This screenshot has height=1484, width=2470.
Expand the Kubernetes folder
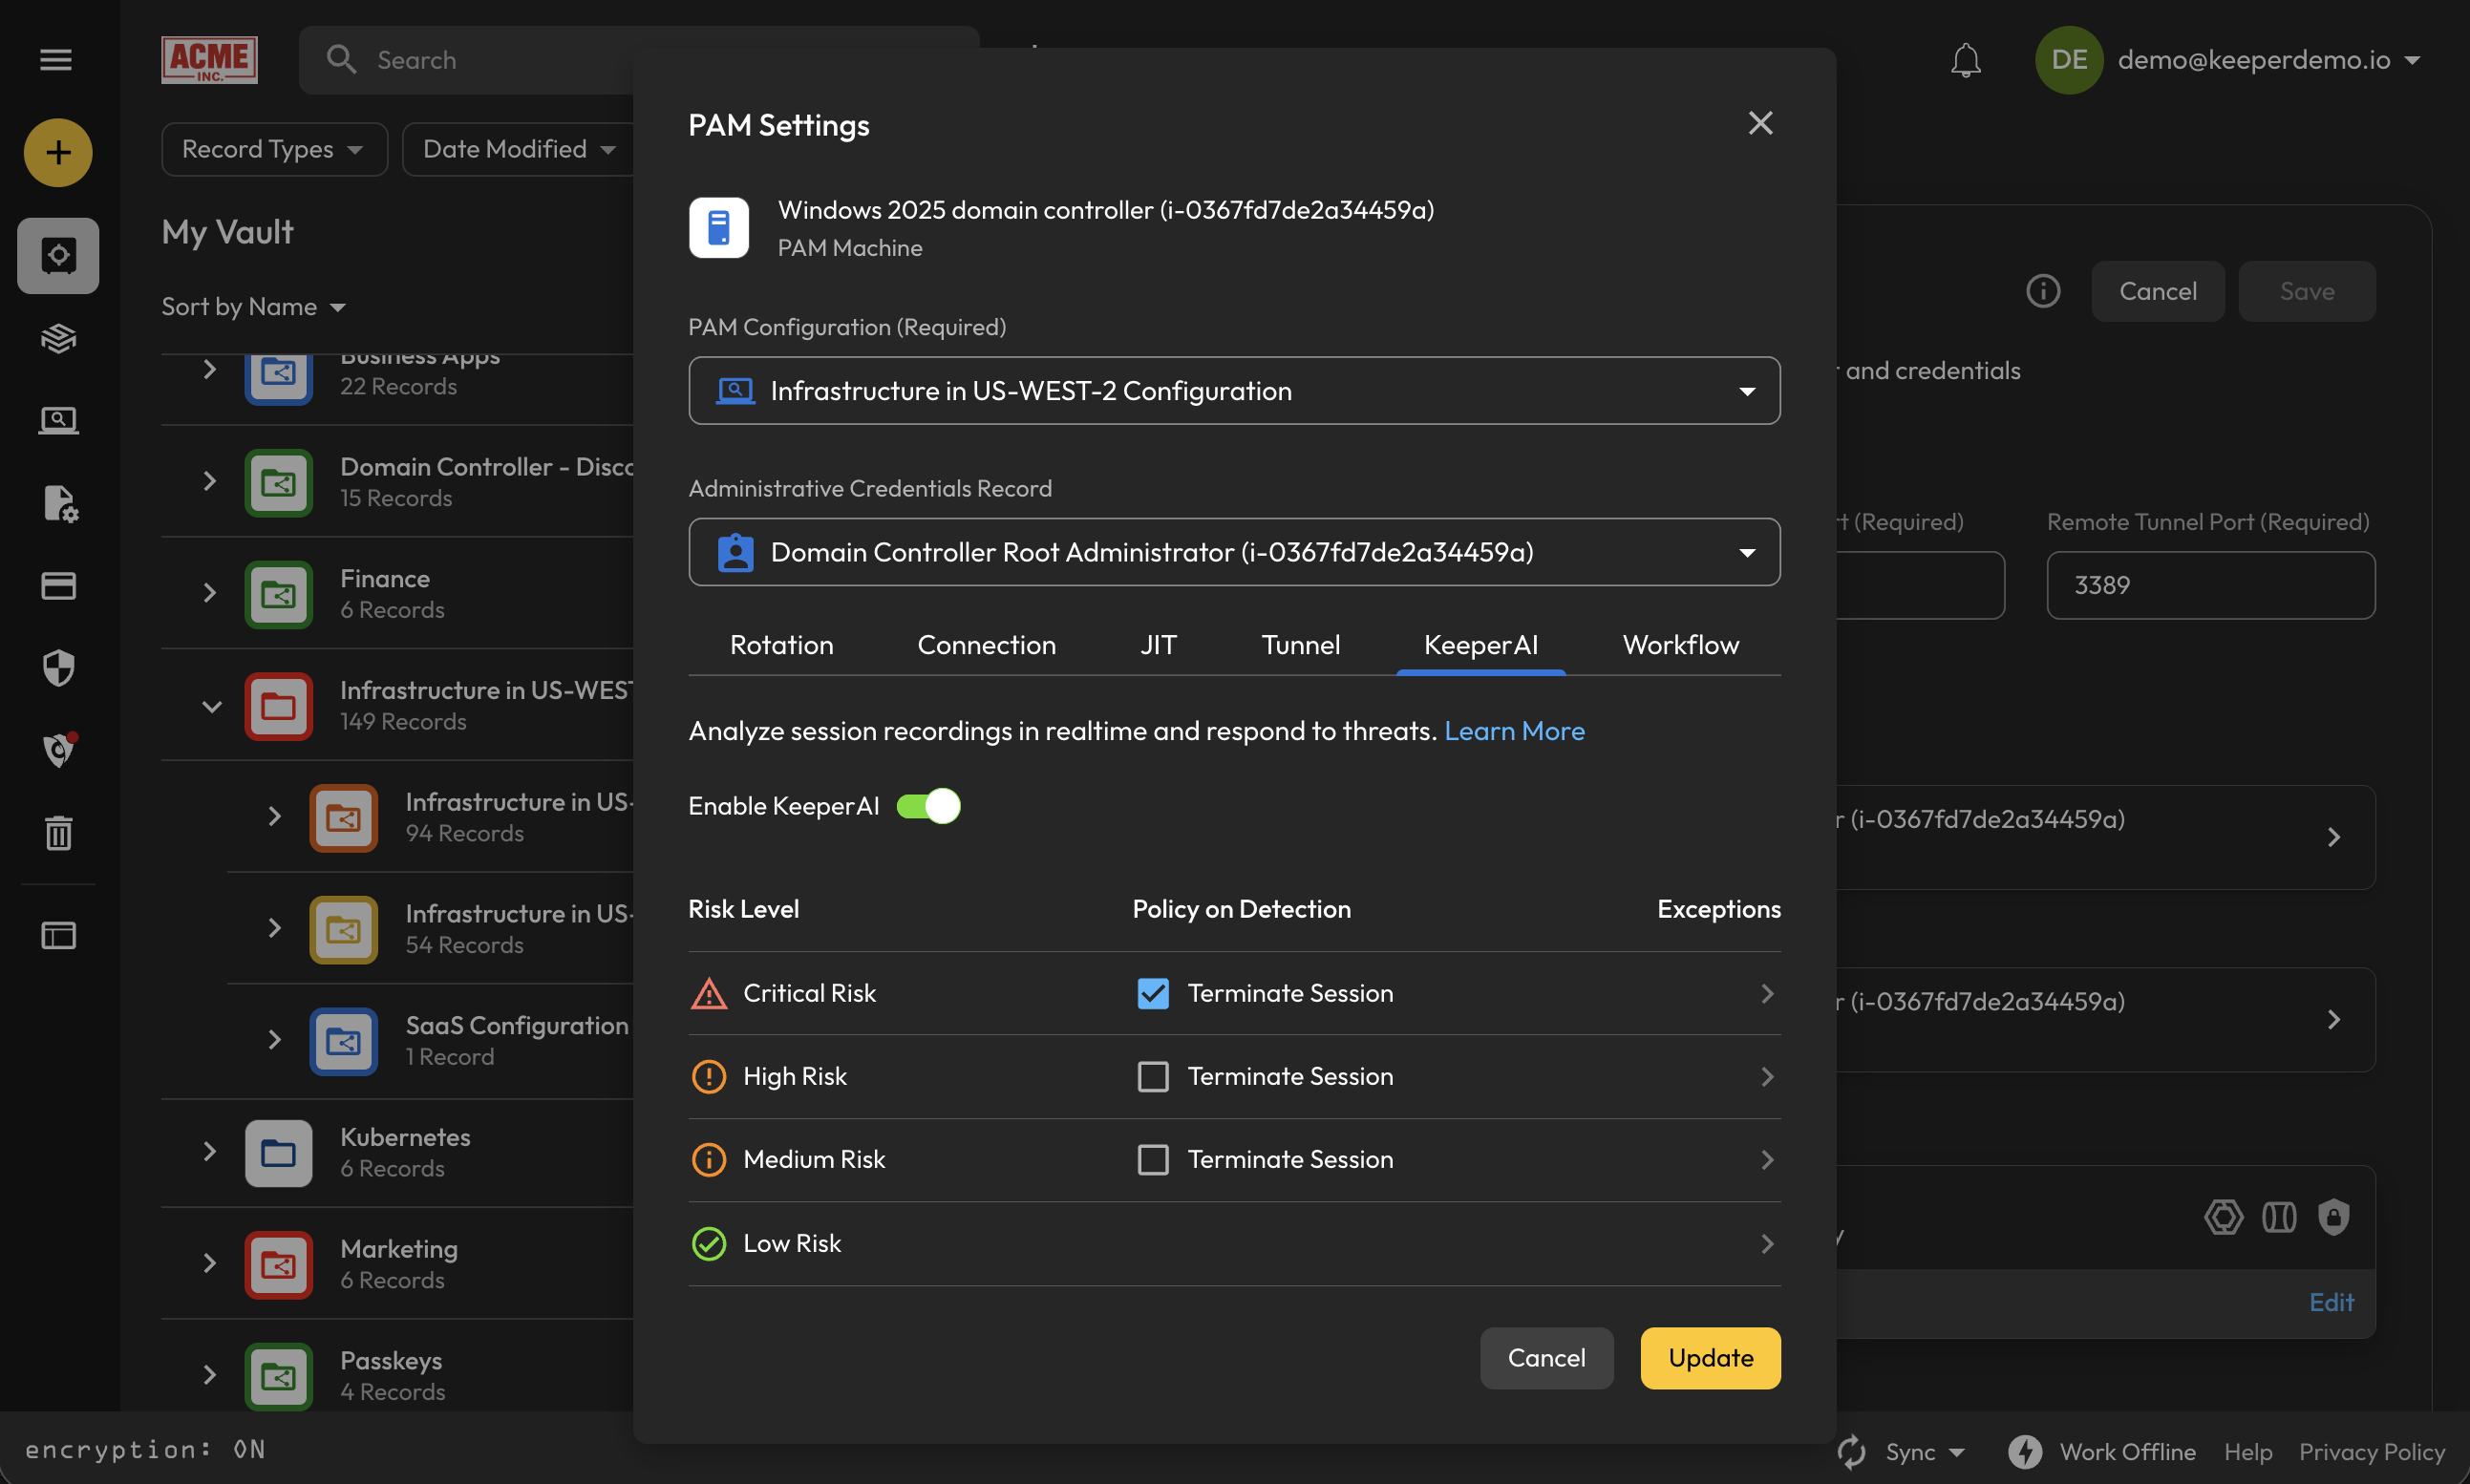click(x=209, y=1151)
